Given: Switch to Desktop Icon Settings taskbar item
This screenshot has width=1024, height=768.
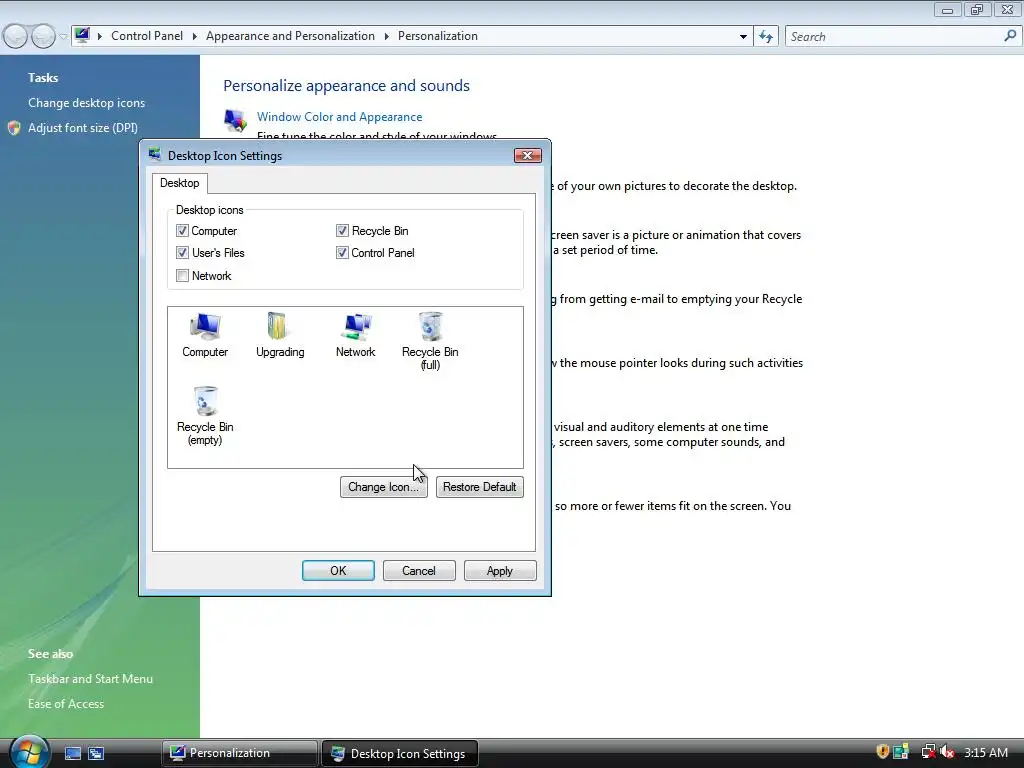Looking at the screenshot, I should (400, 754).
